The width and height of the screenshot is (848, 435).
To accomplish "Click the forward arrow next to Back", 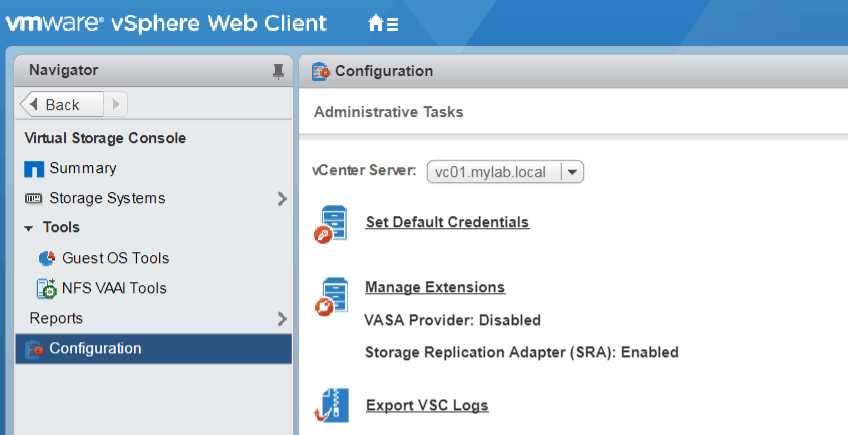I will coord(116,104).
